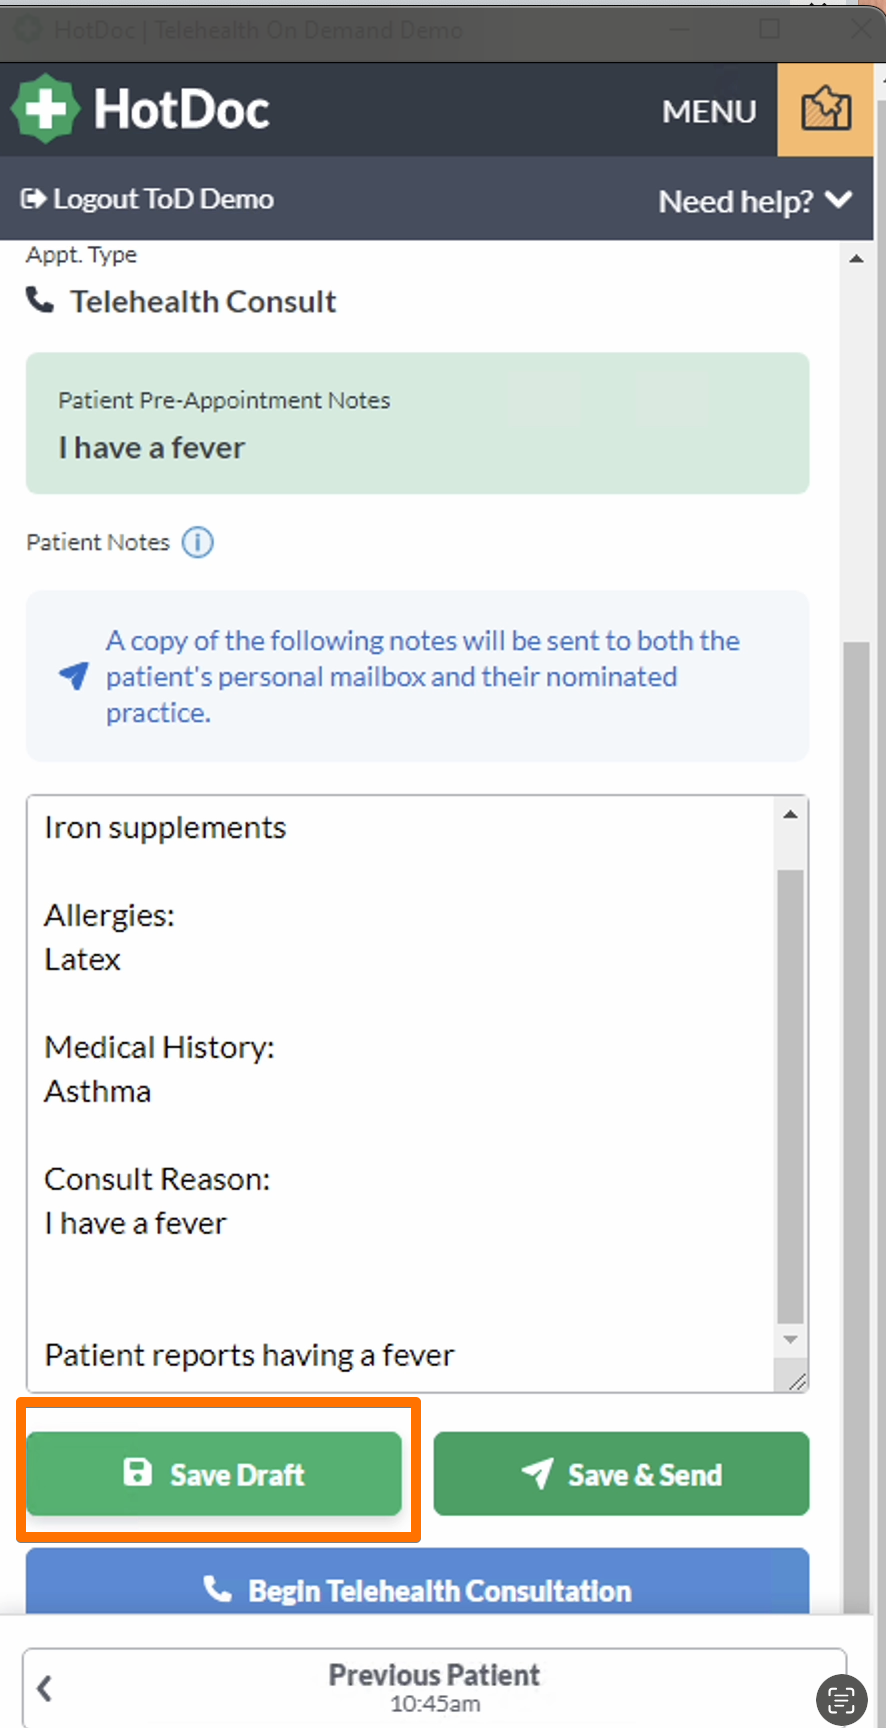The width and height of the screenshot is (886, 1728).
Task: Click the notes textarea resize handle
Action: (x=796, y=1381)
